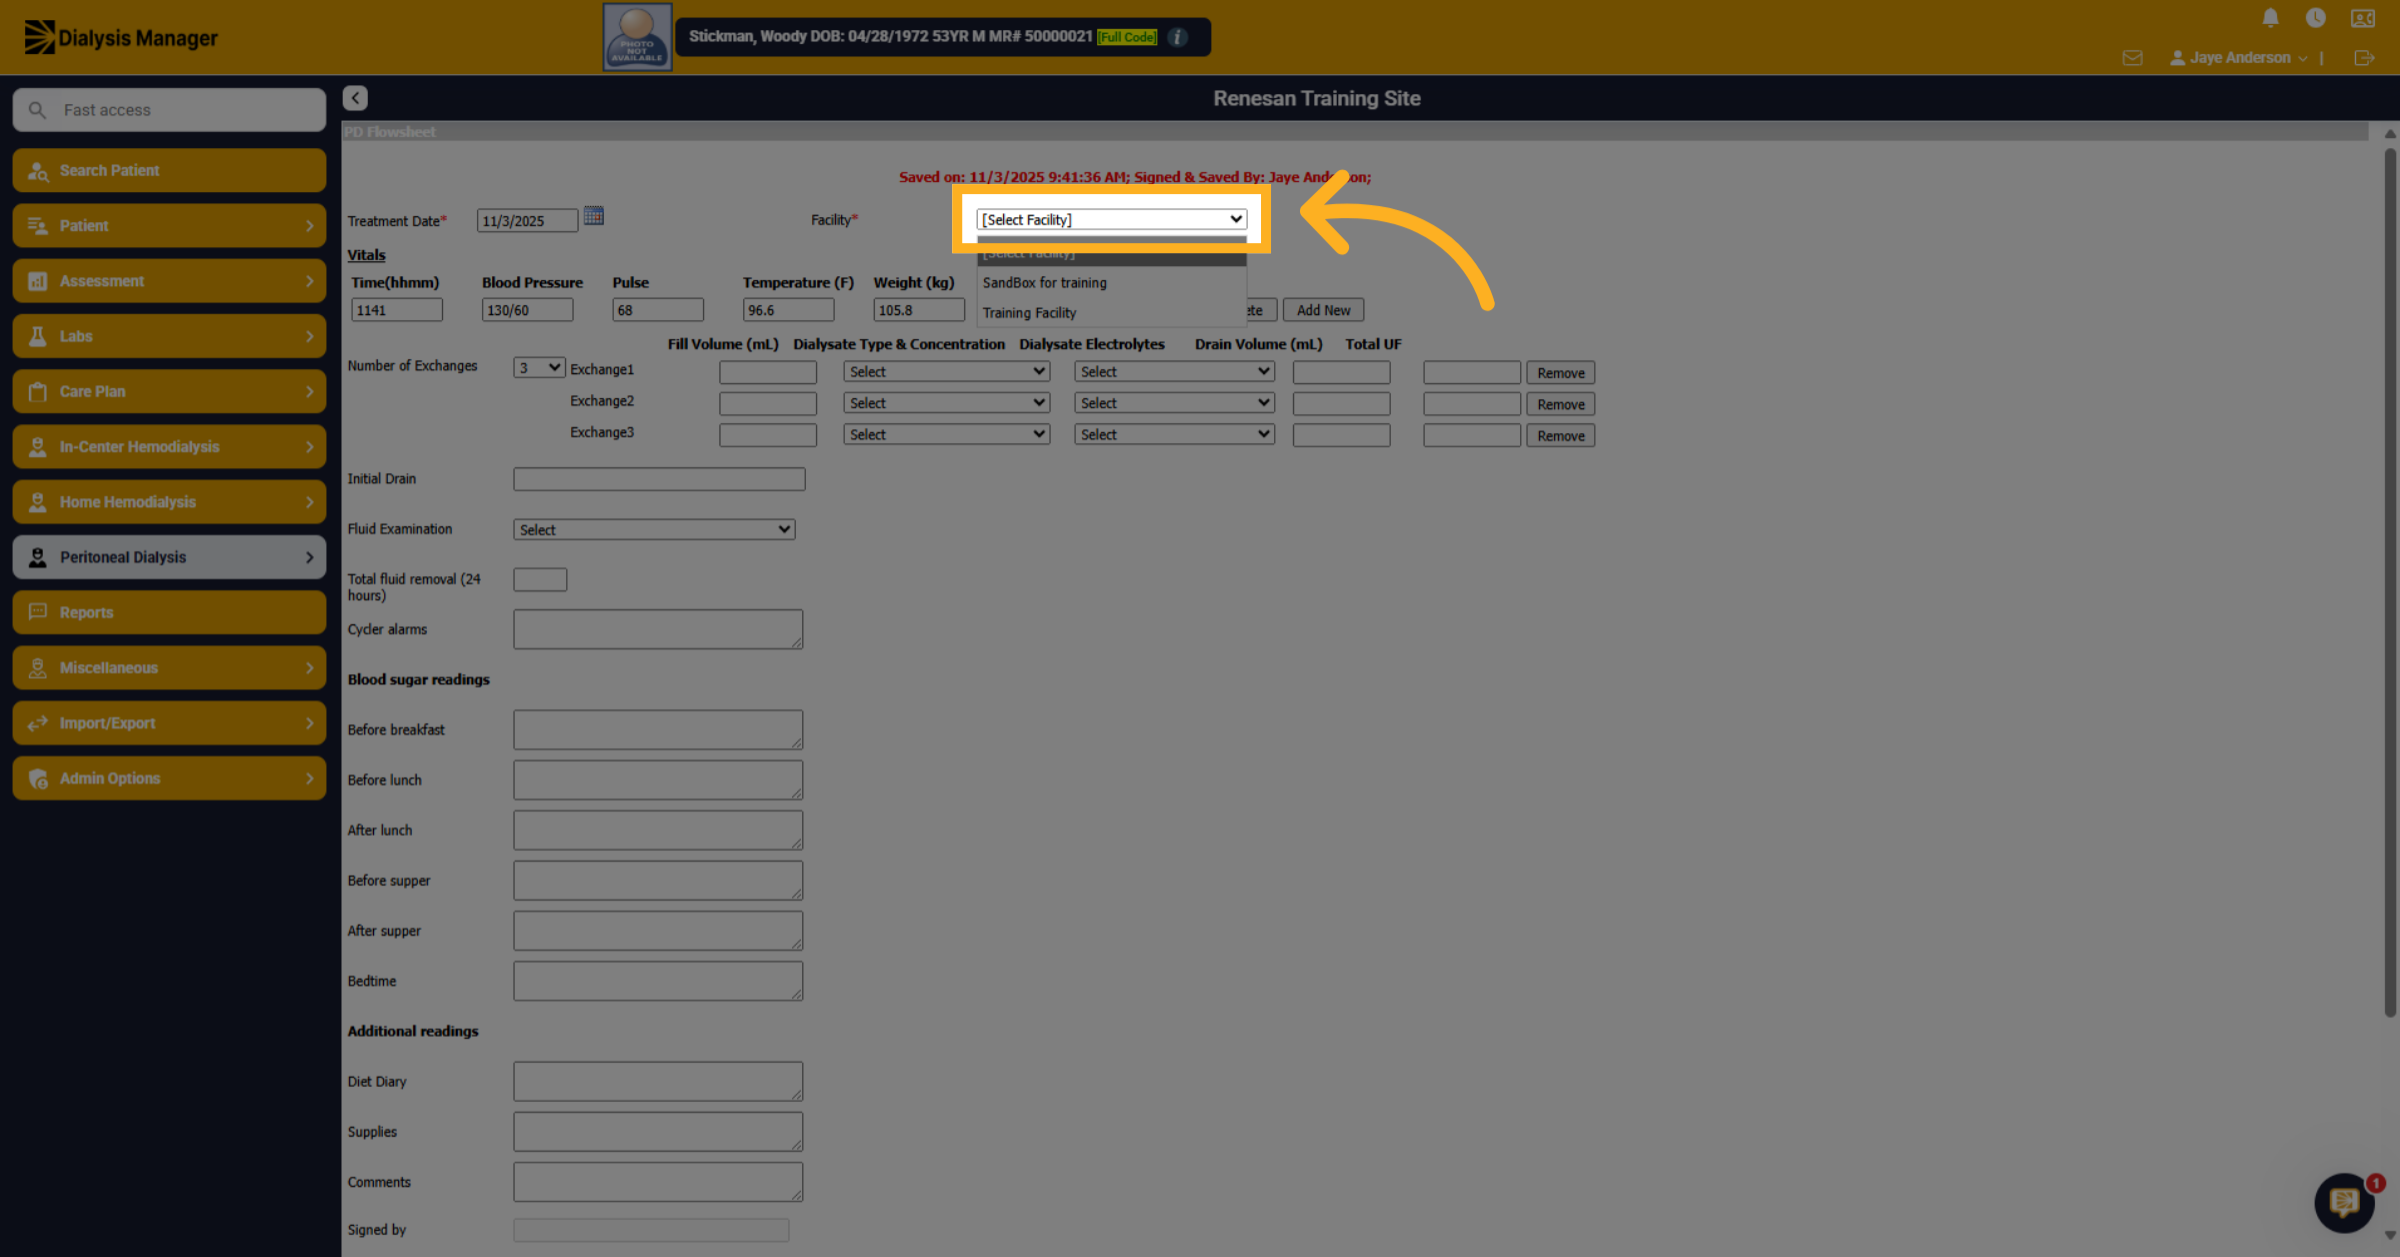The height and width of the screenshot is (1257, 2400).
Task: Open the Select Facility dropdown
Action: 1111,219
